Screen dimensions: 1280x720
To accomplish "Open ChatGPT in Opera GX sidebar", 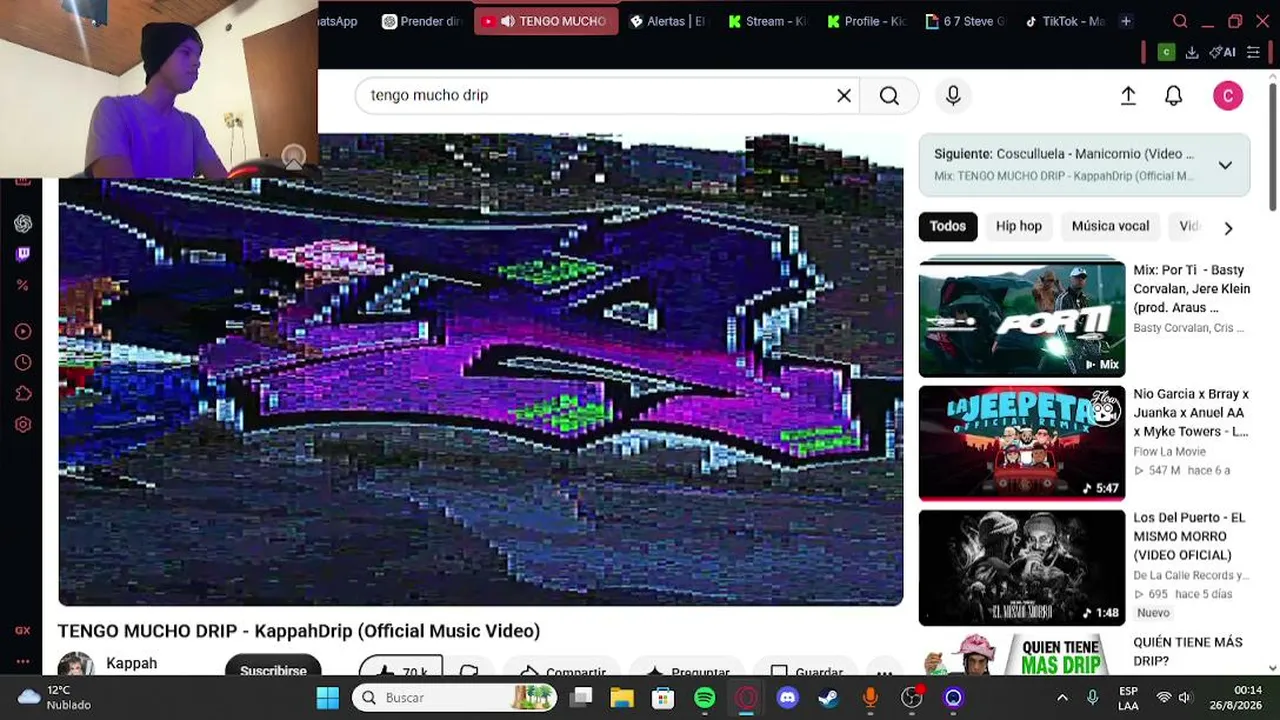I will point(23,224).
